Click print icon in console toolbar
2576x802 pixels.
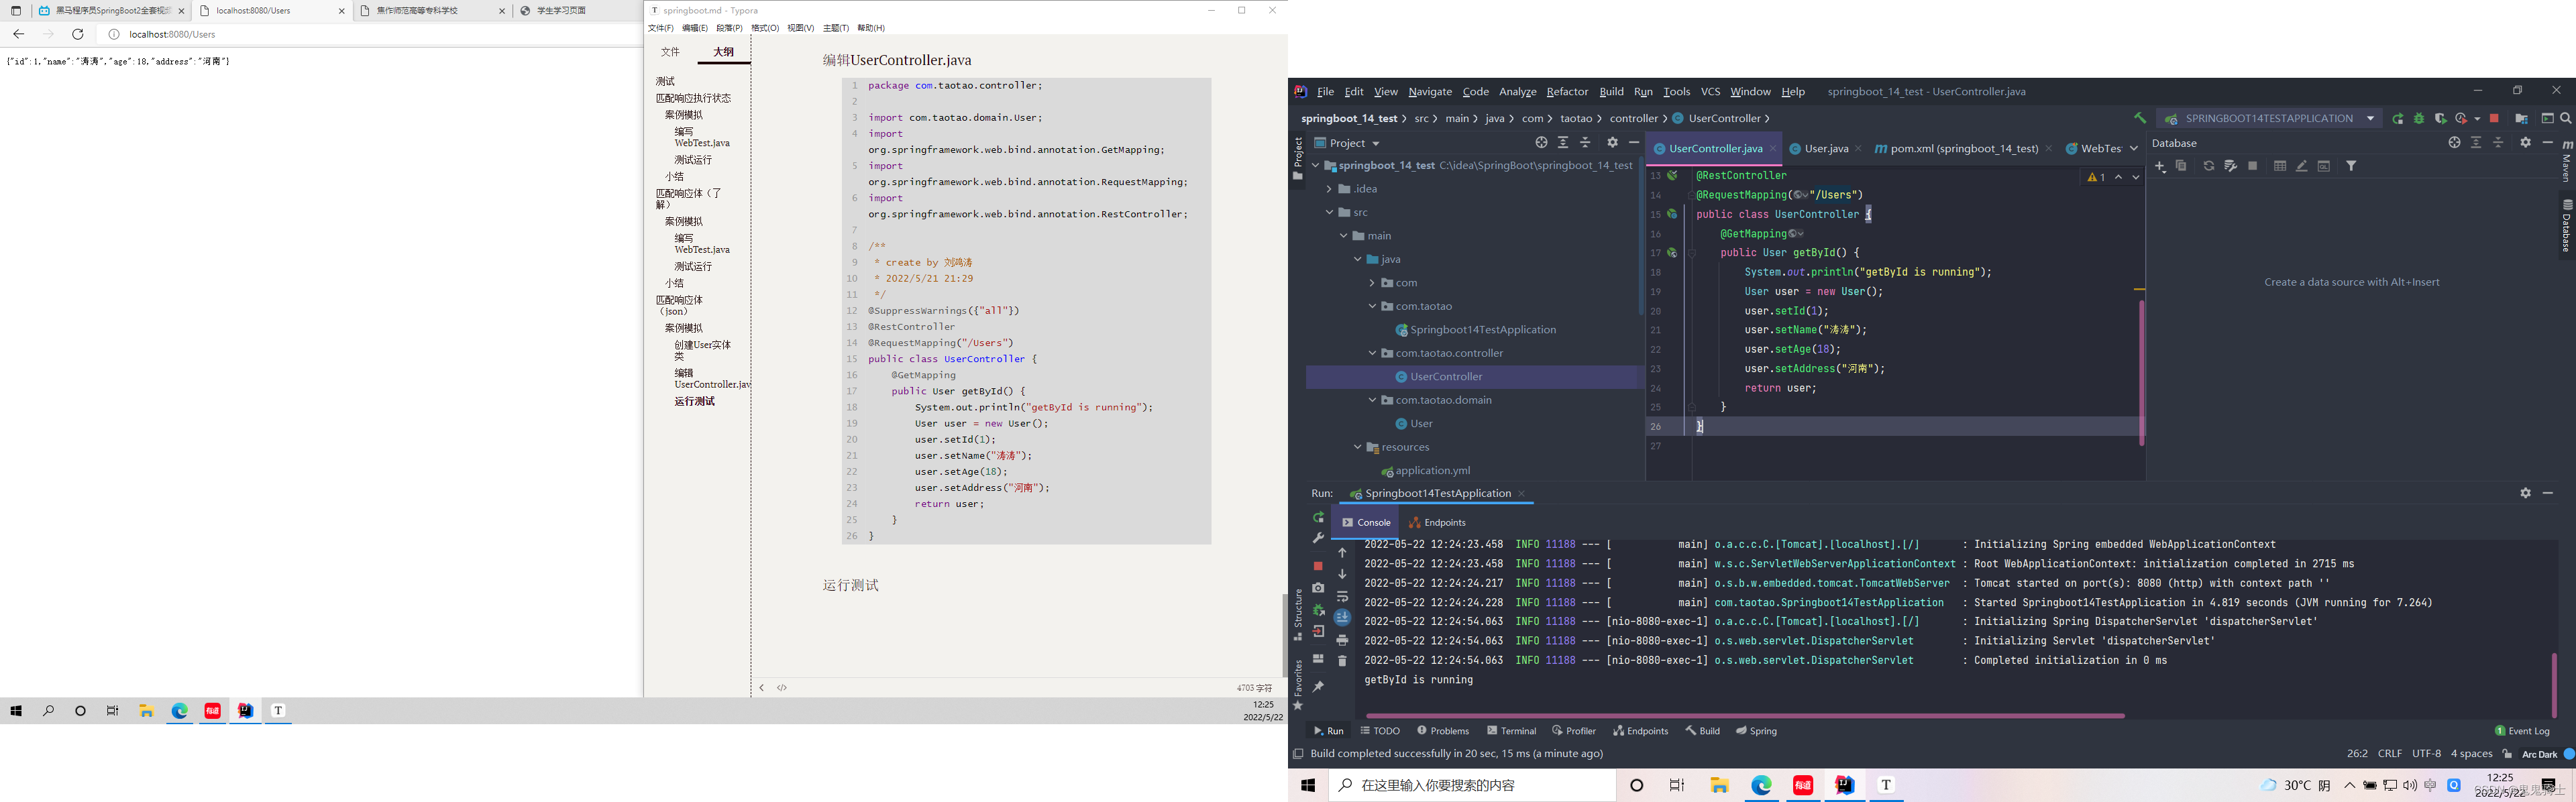click(x=1342, y=639)
